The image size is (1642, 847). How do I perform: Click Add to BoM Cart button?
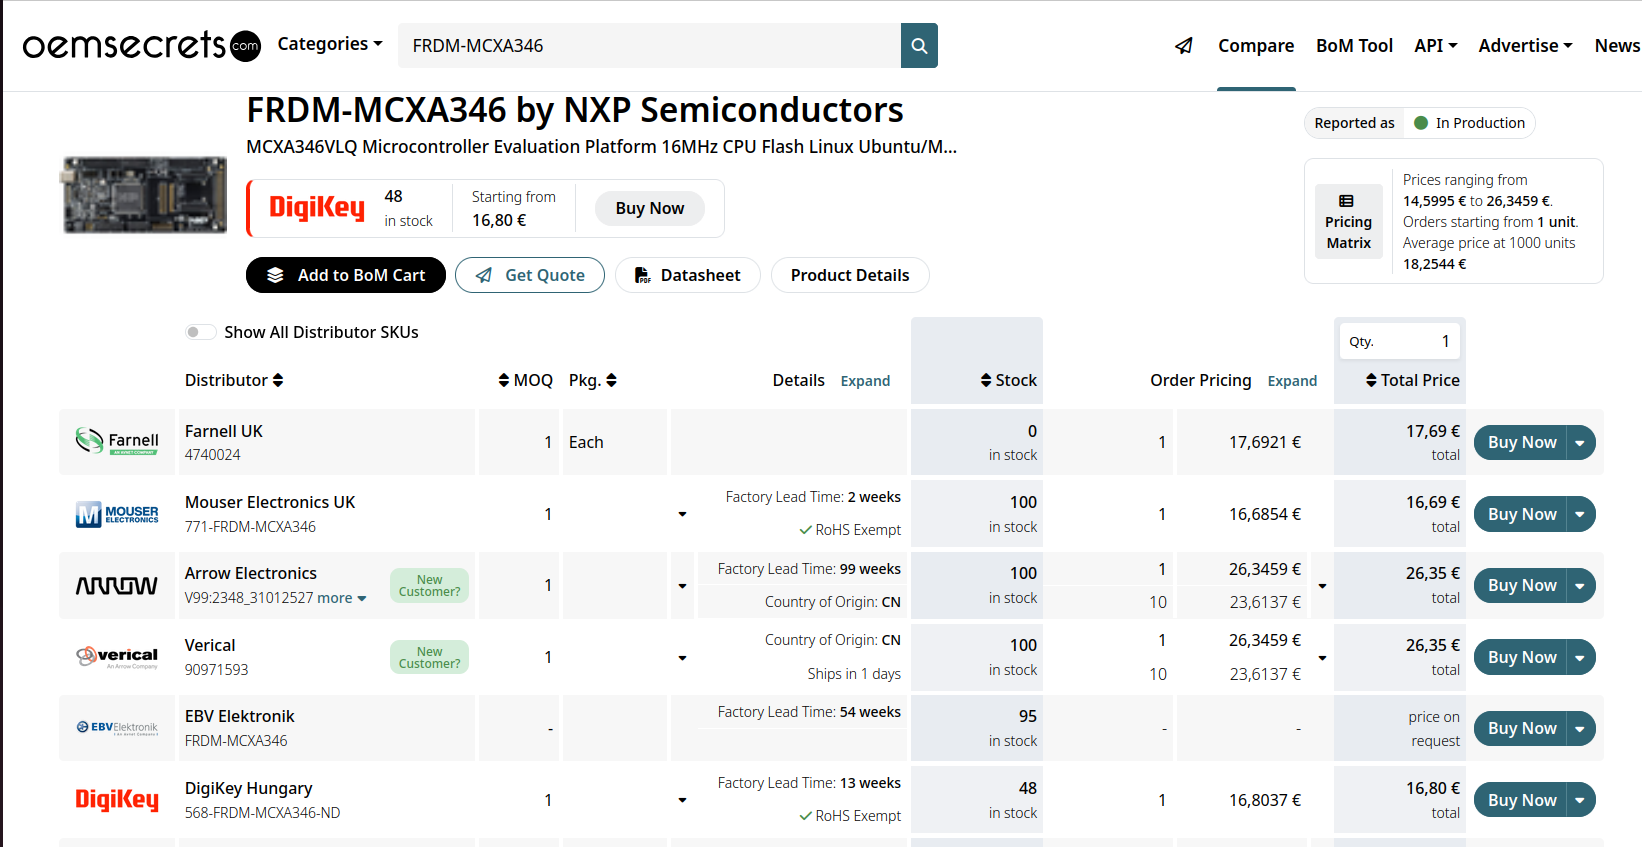[346, 275]
